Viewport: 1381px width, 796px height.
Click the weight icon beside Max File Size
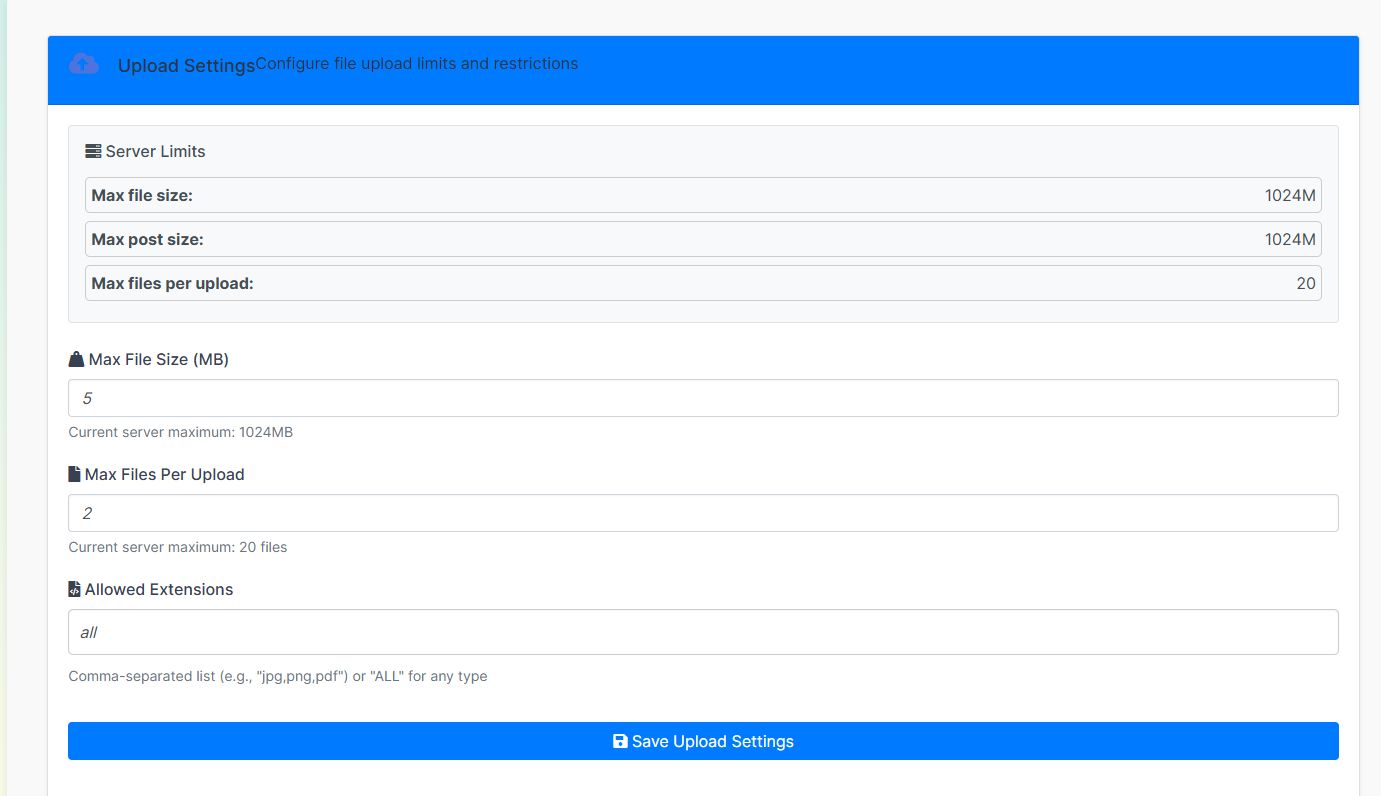tap(76, 359)
